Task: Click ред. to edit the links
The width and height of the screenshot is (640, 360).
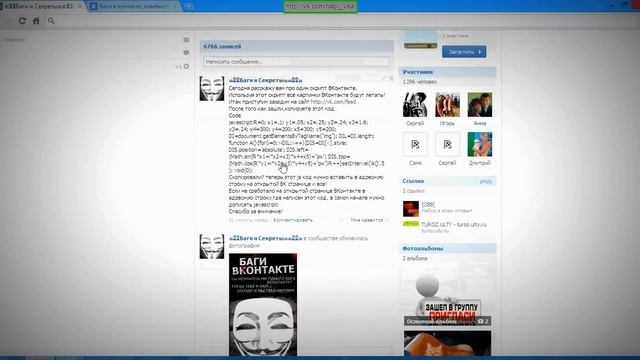Action: pos(486,181)
